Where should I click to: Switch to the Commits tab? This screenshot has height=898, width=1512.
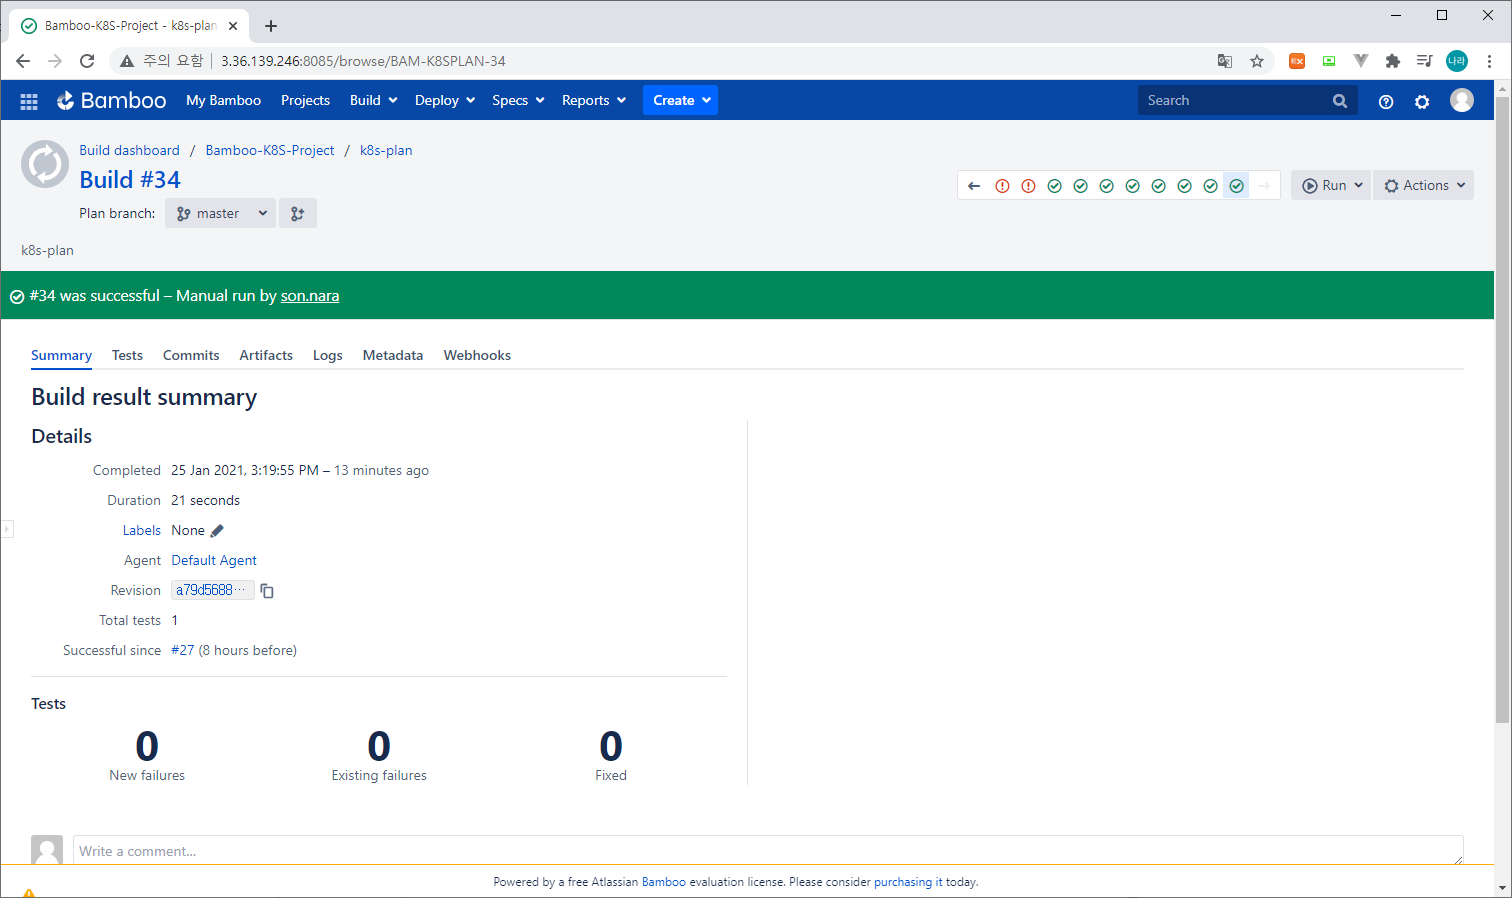[191, 355]
